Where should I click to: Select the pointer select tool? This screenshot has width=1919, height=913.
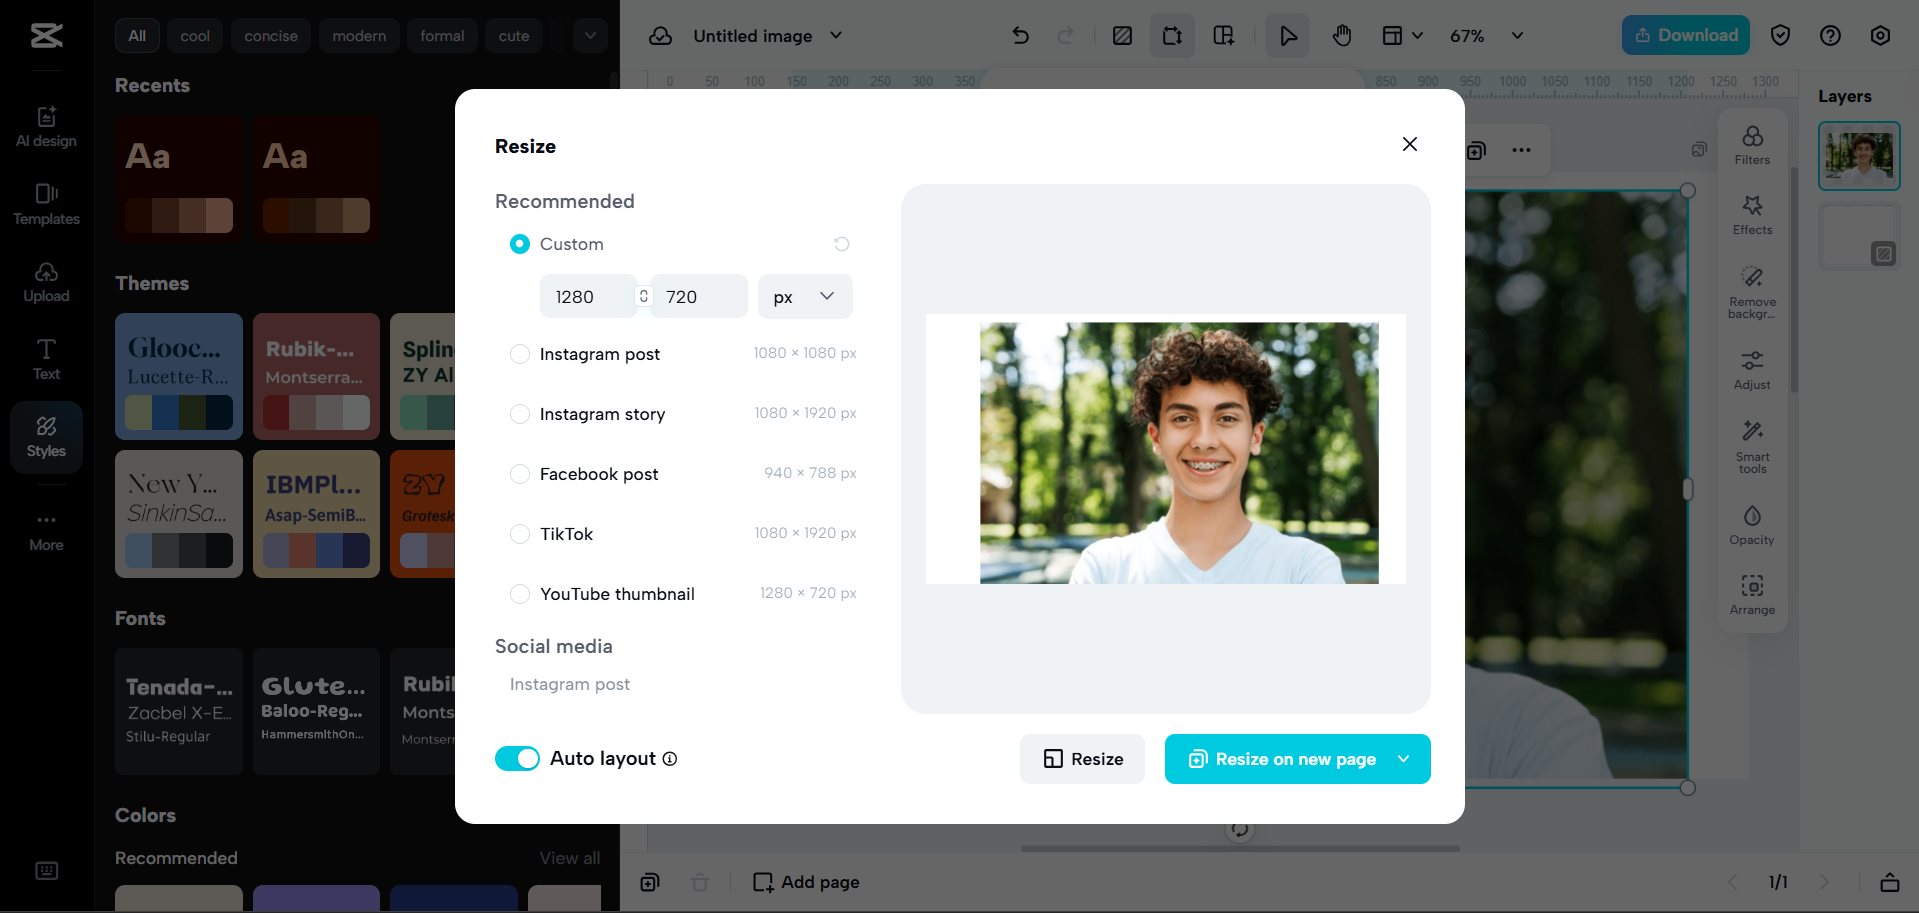1288,36
